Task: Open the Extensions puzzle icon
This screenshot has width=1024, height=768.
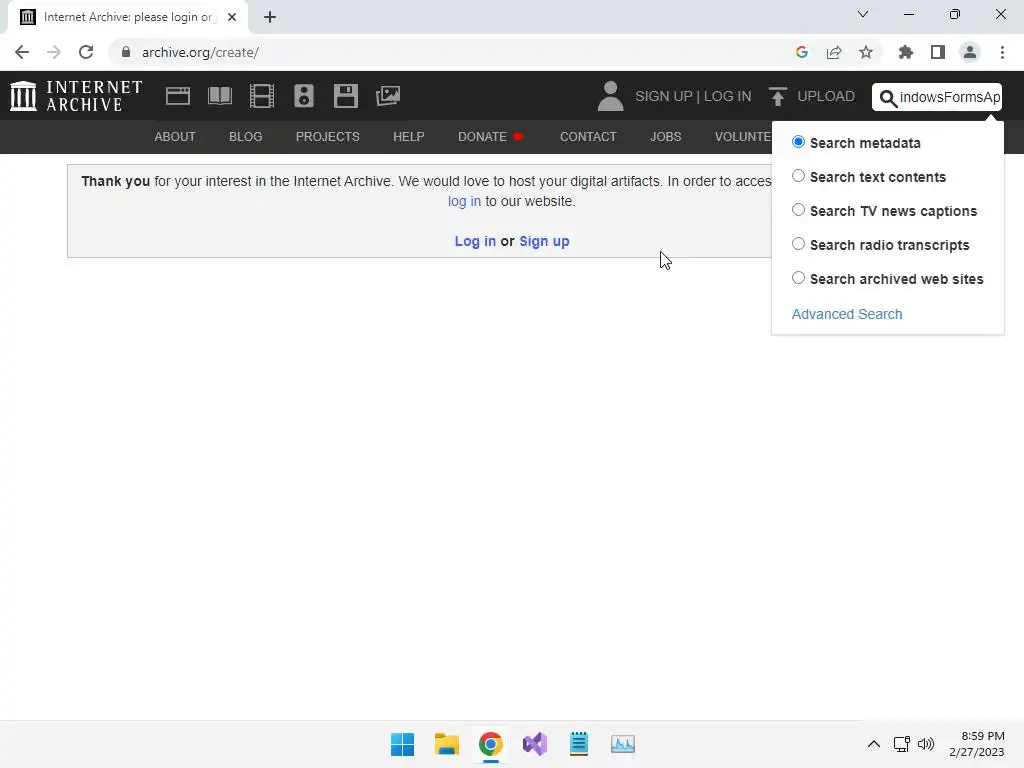Action: 906,52
